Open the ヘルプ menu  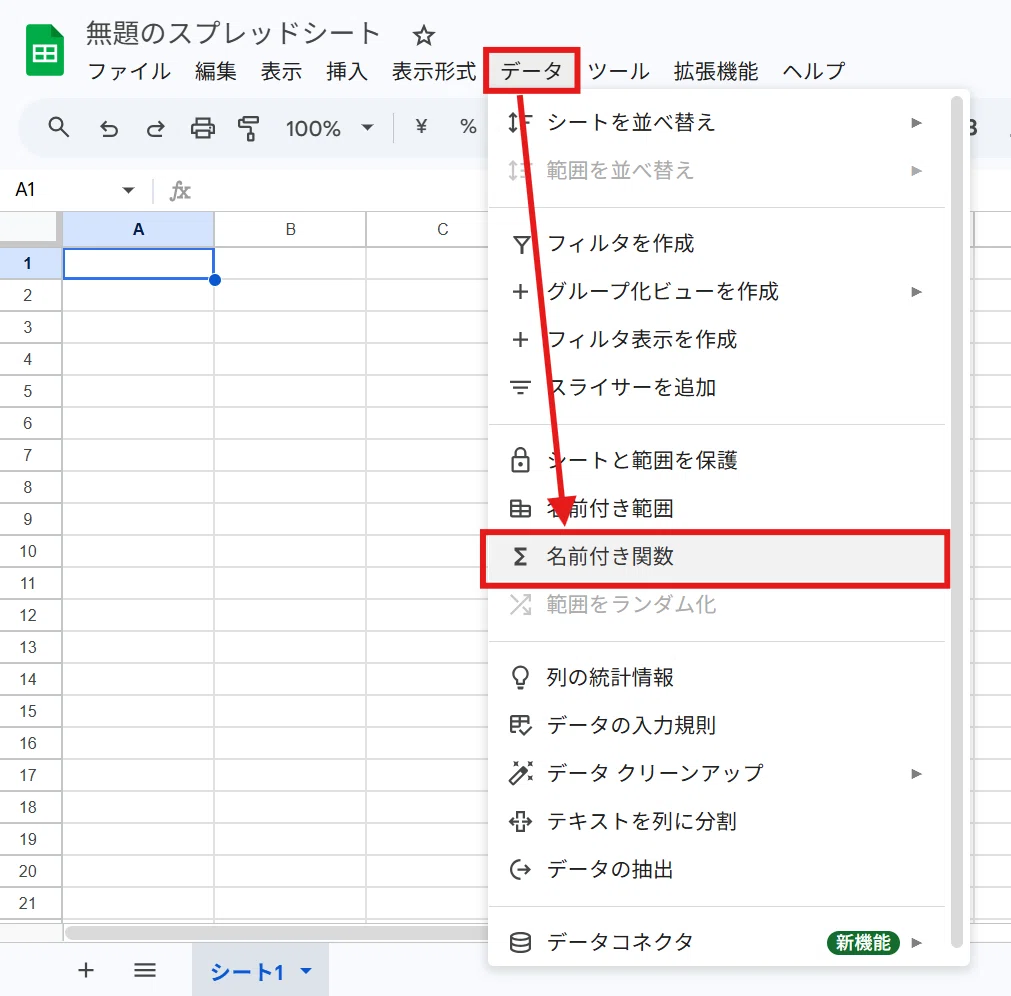pos(814,71)
